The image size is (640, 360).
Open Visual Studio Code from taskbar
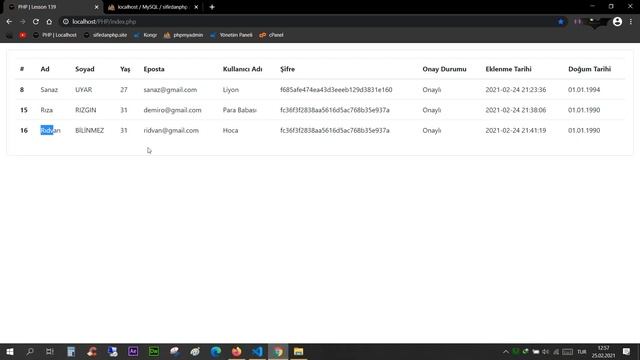click(x=257, y=351)
